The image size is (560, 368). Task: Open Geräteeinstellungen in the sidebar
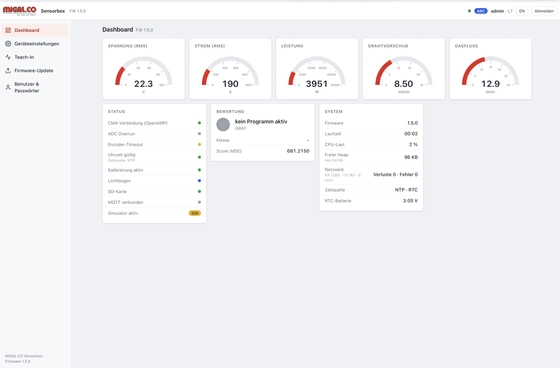coord(35,44)
